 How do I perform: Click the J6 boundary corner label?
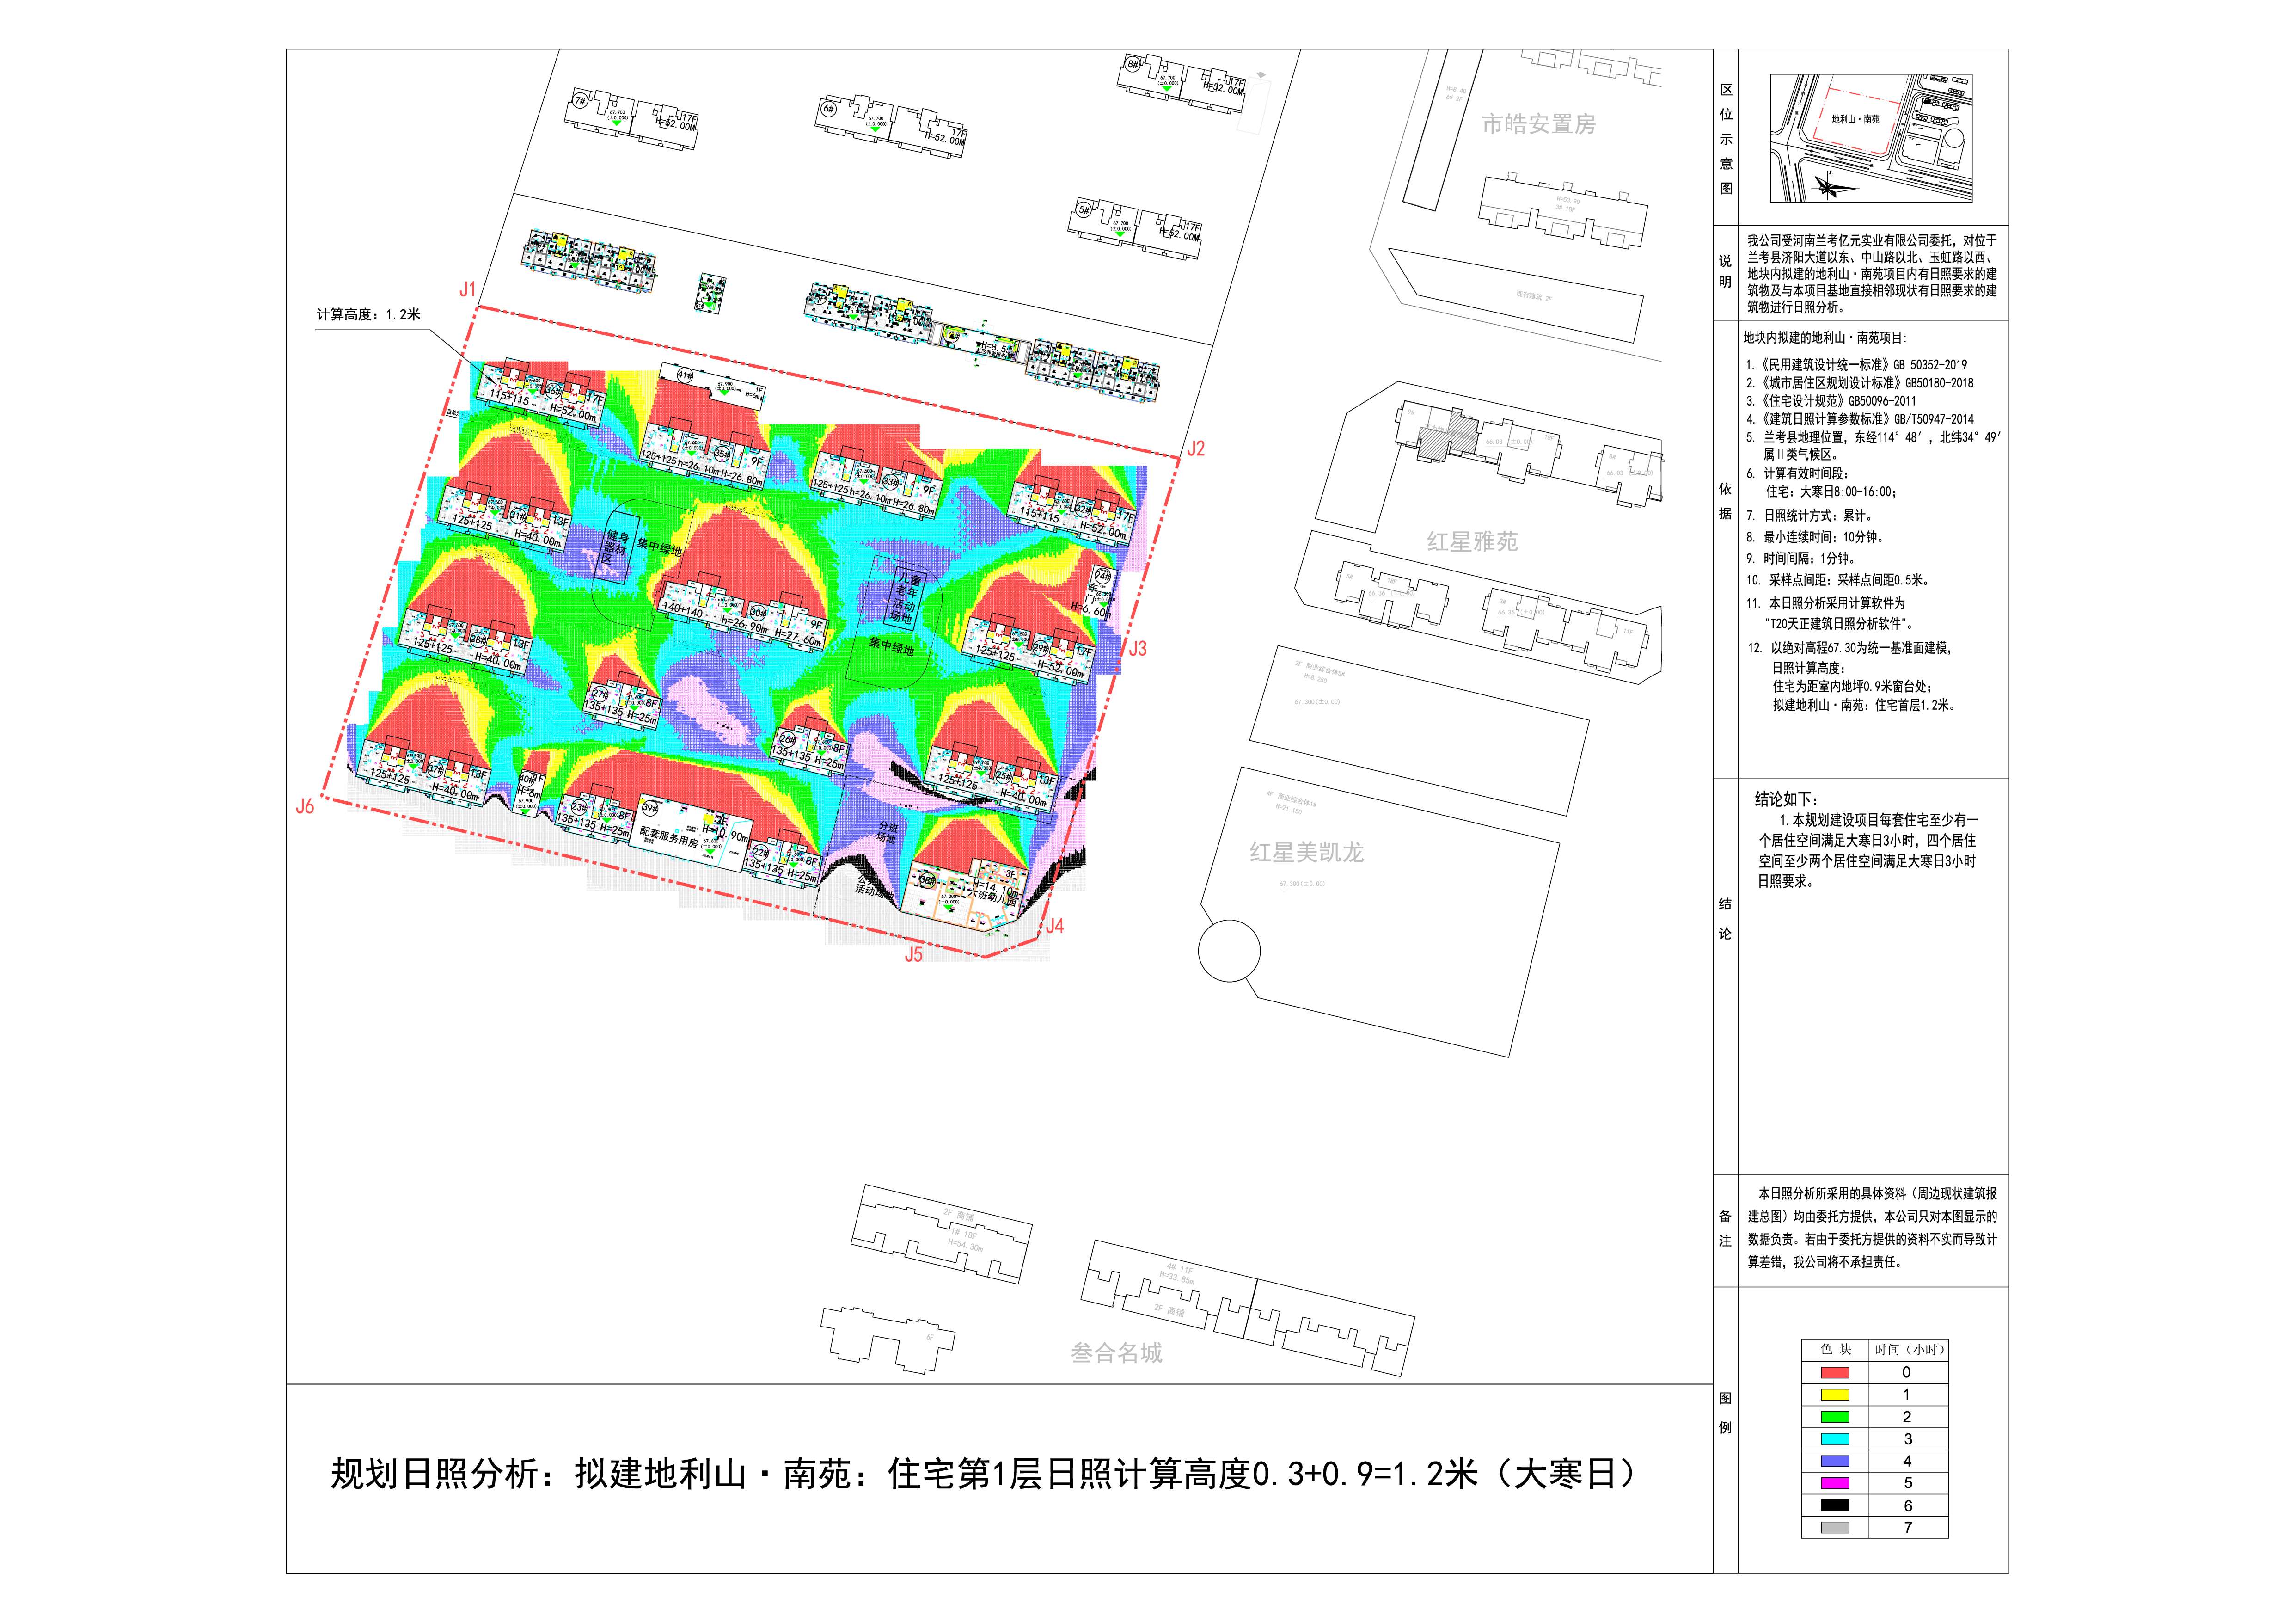click(x=305, y=806)
